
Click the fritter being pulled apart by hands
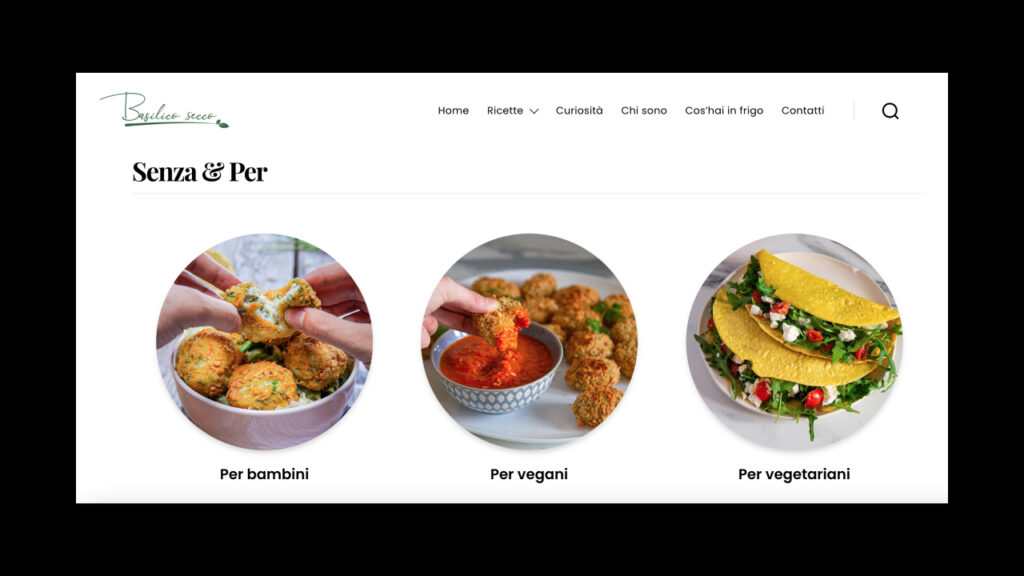[x=273, y=310]
